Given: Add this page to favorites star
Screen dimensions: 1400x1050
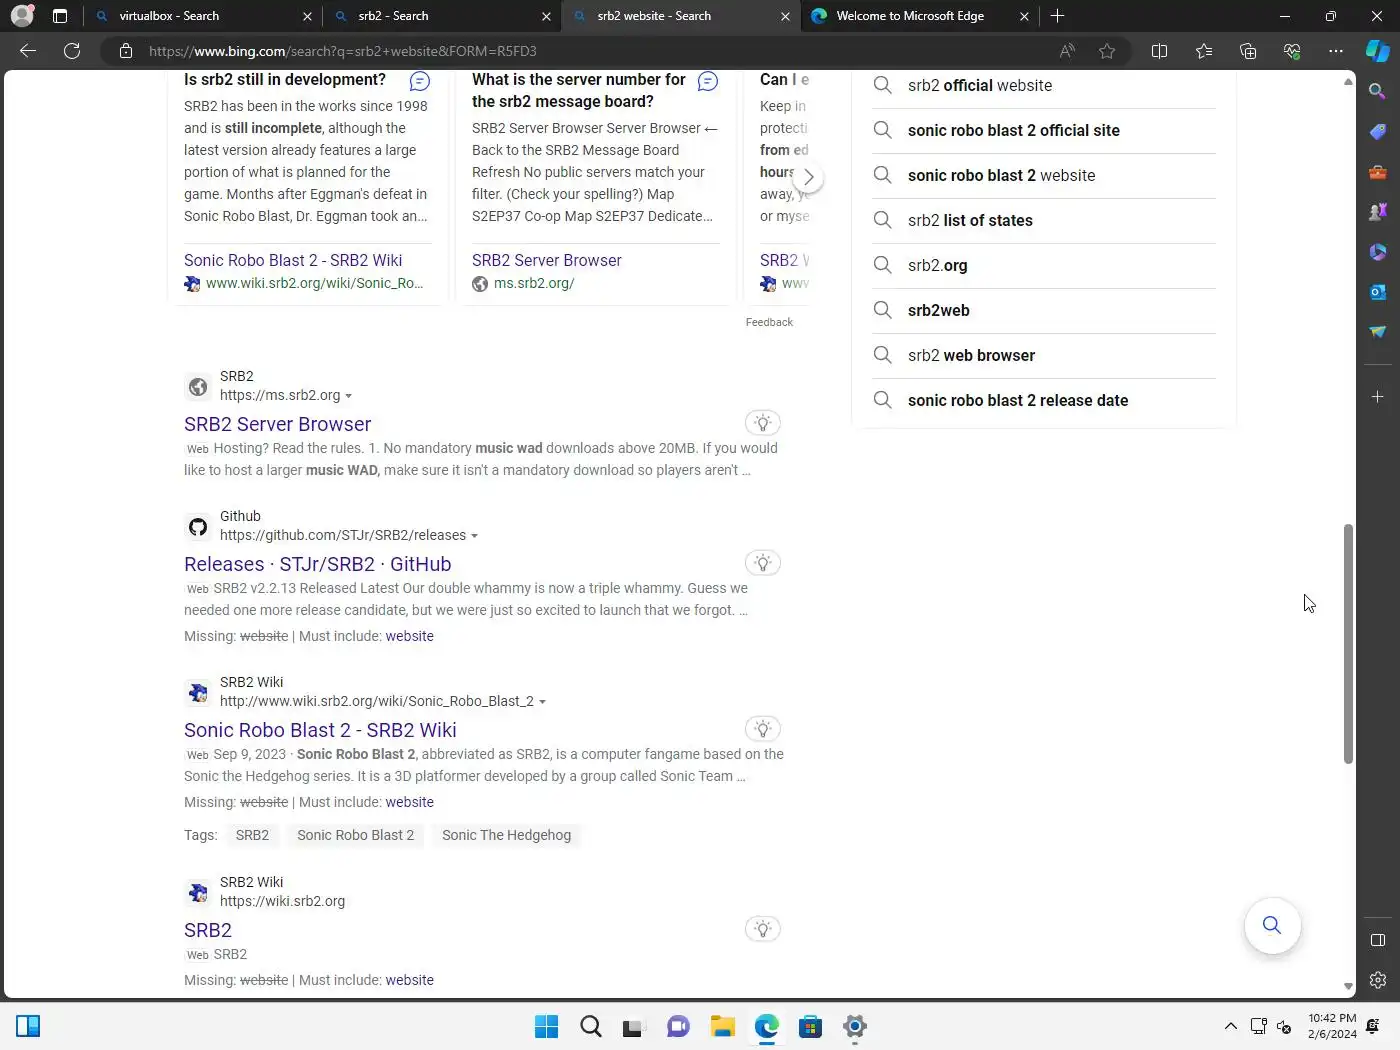Looking at the screenshot, I should 1107,51.
